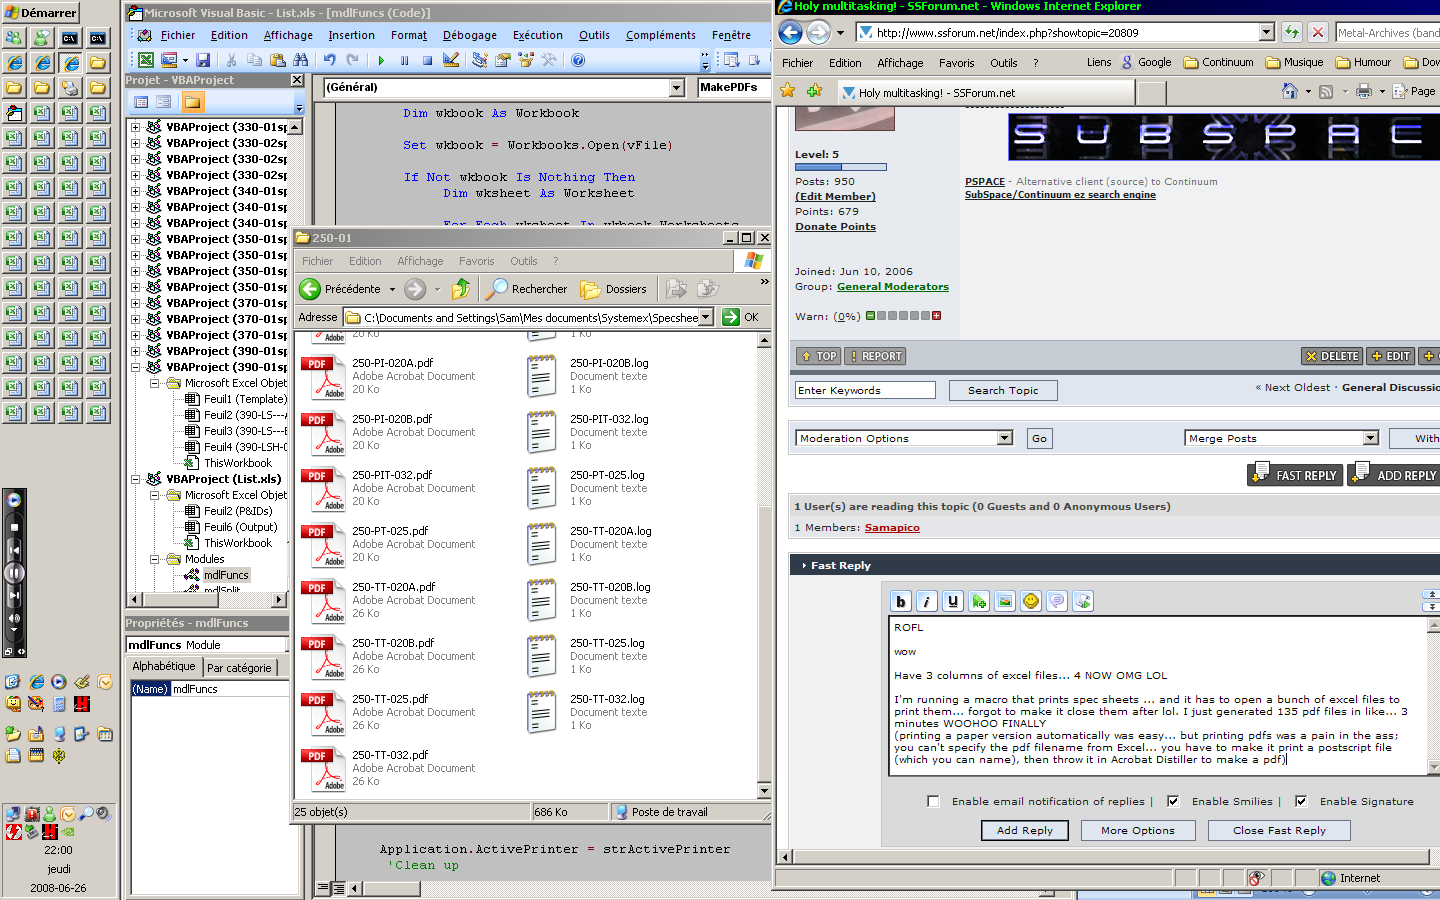Click the Search Topic button

click(x=1003, y=390)
